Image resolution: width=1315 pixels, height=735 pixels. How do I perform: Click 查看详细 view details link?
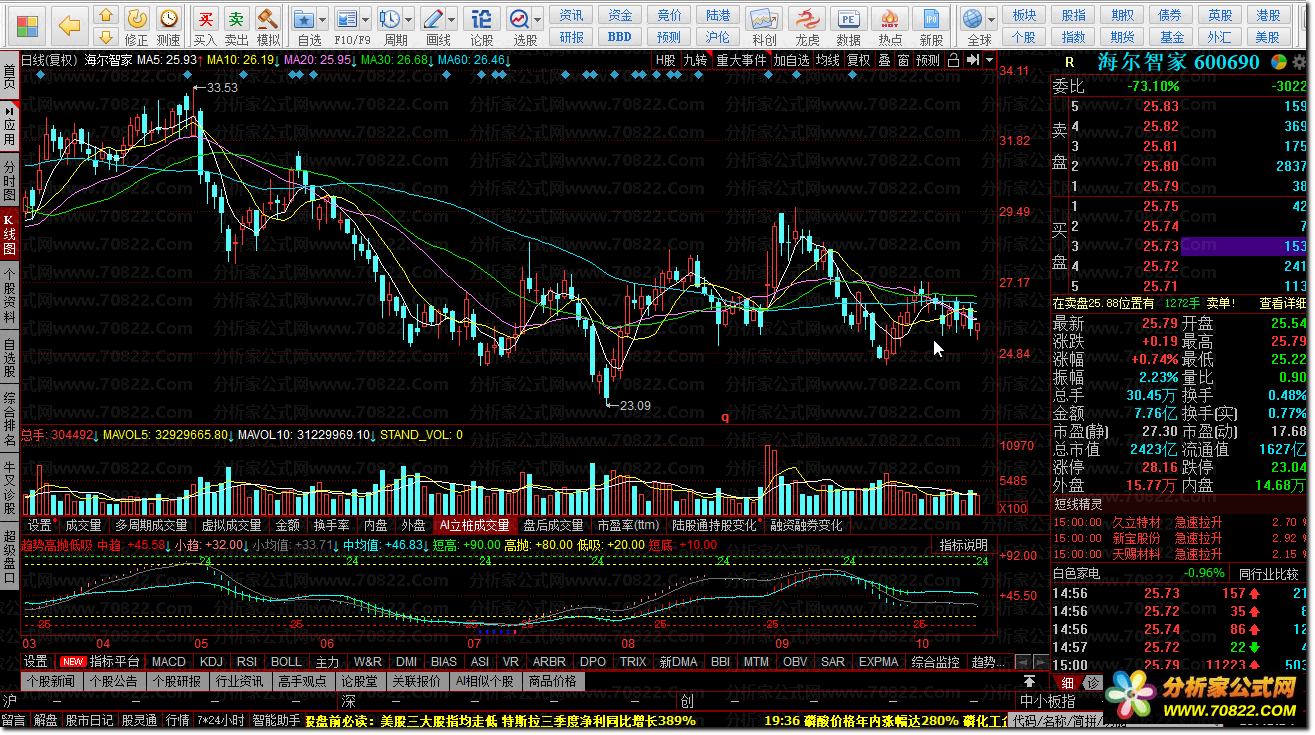coord(1283,303)
